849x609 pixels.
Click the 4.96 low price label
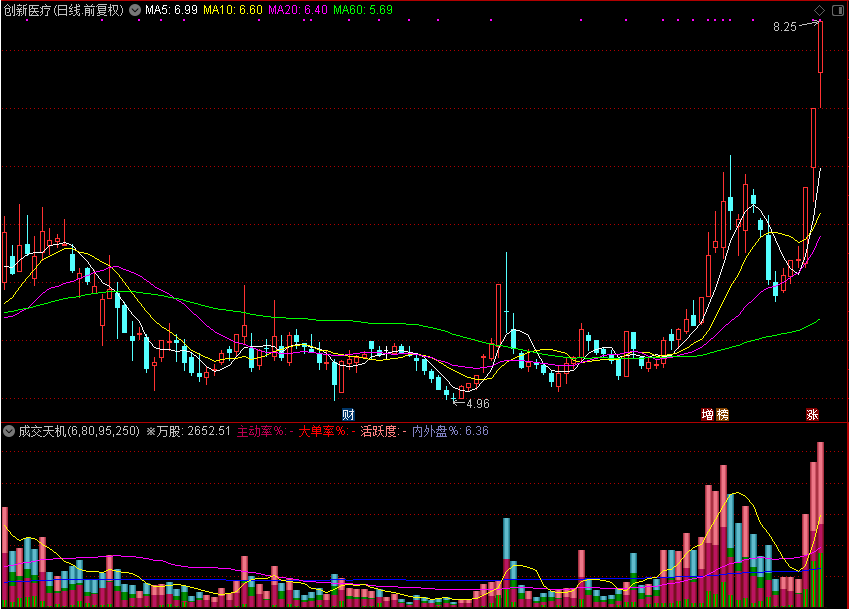click(478, 404)
